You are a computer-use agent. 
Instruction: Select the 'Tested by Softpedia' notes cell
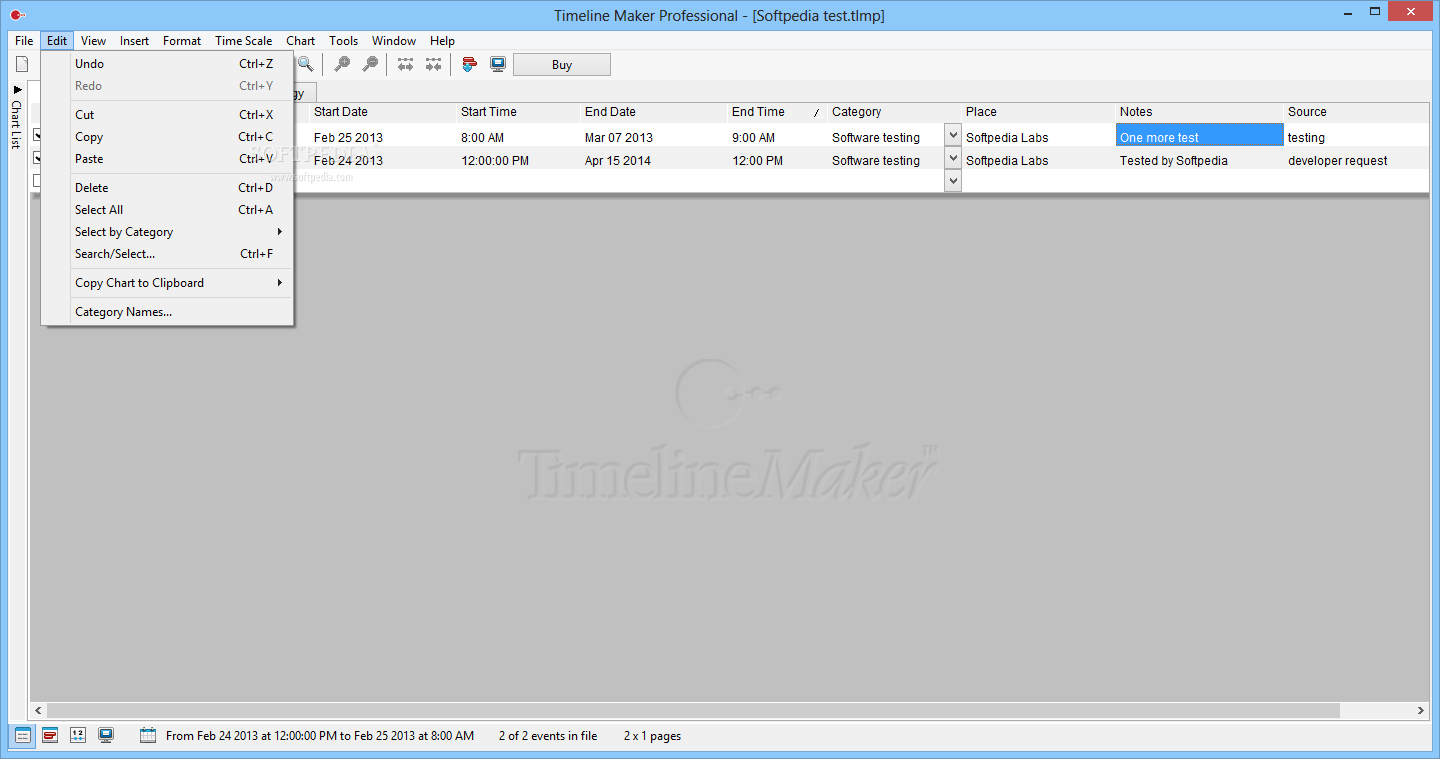point(1199,160)
